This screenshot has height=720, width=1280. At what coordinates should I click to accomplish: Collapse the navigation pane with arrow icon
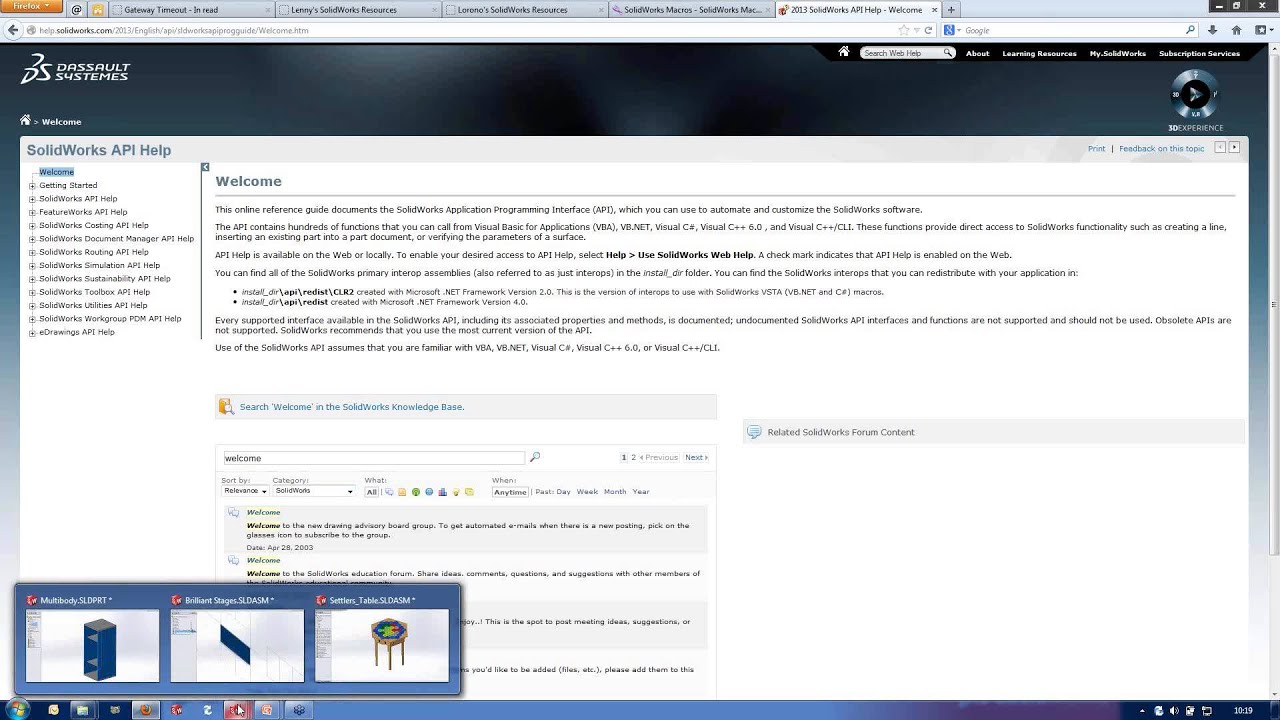click(205, 167)
